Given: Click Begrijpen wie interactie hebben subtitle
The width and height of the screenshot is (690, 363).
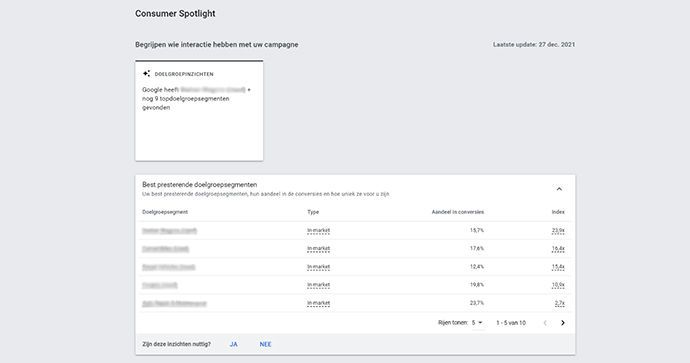Looking at the screenshot, I should [217, 44].
